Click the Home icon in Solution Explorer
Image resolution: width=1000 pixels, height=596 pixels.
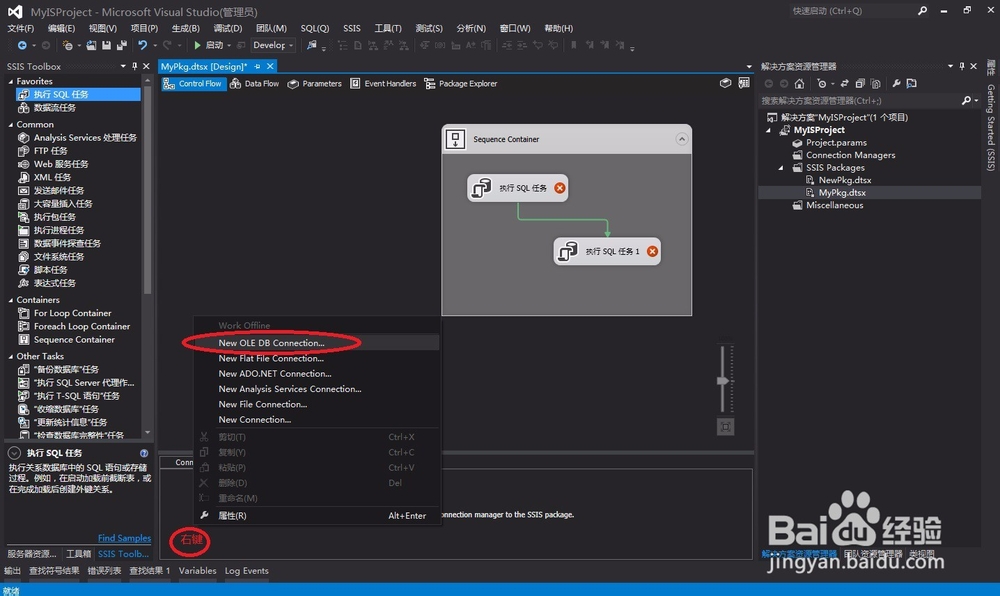coord(799,84)
